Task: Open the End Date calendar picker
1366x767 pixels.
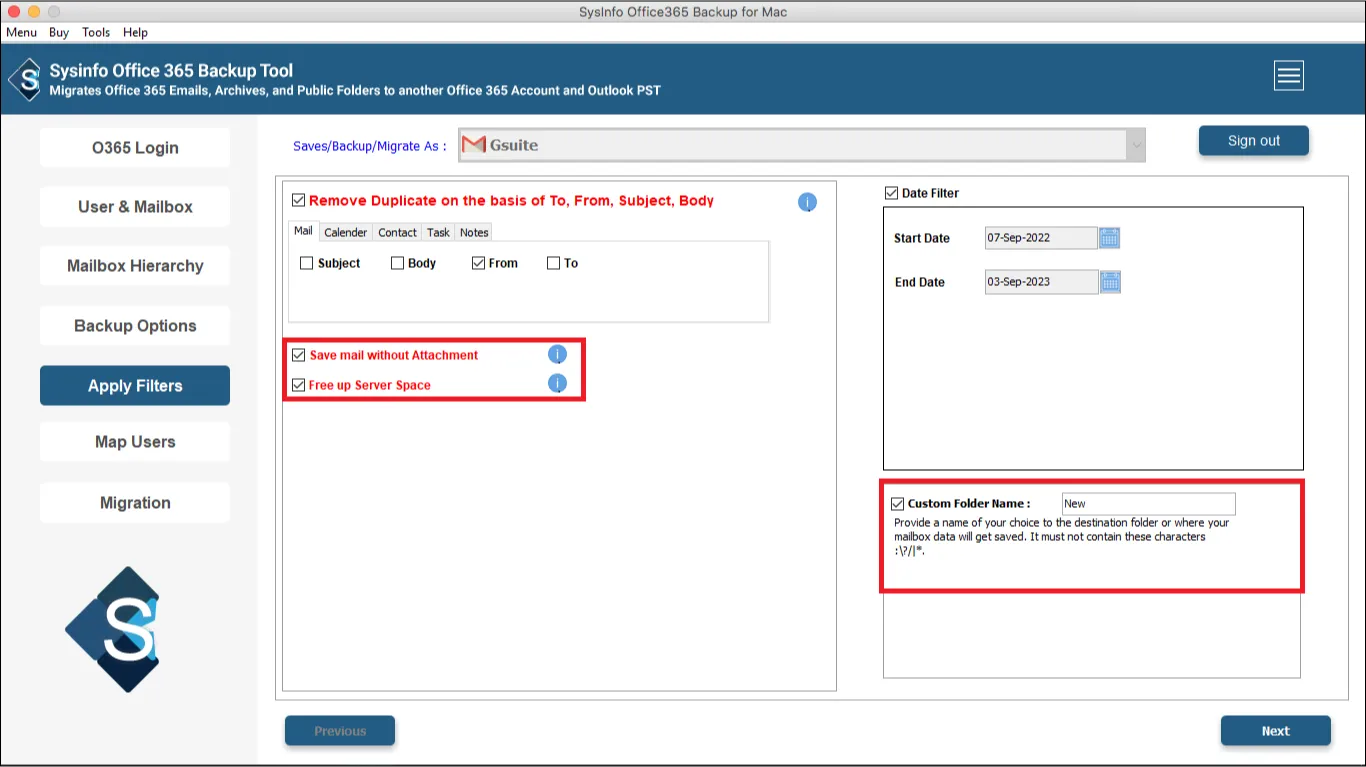Action: [x=1110, y=282]
